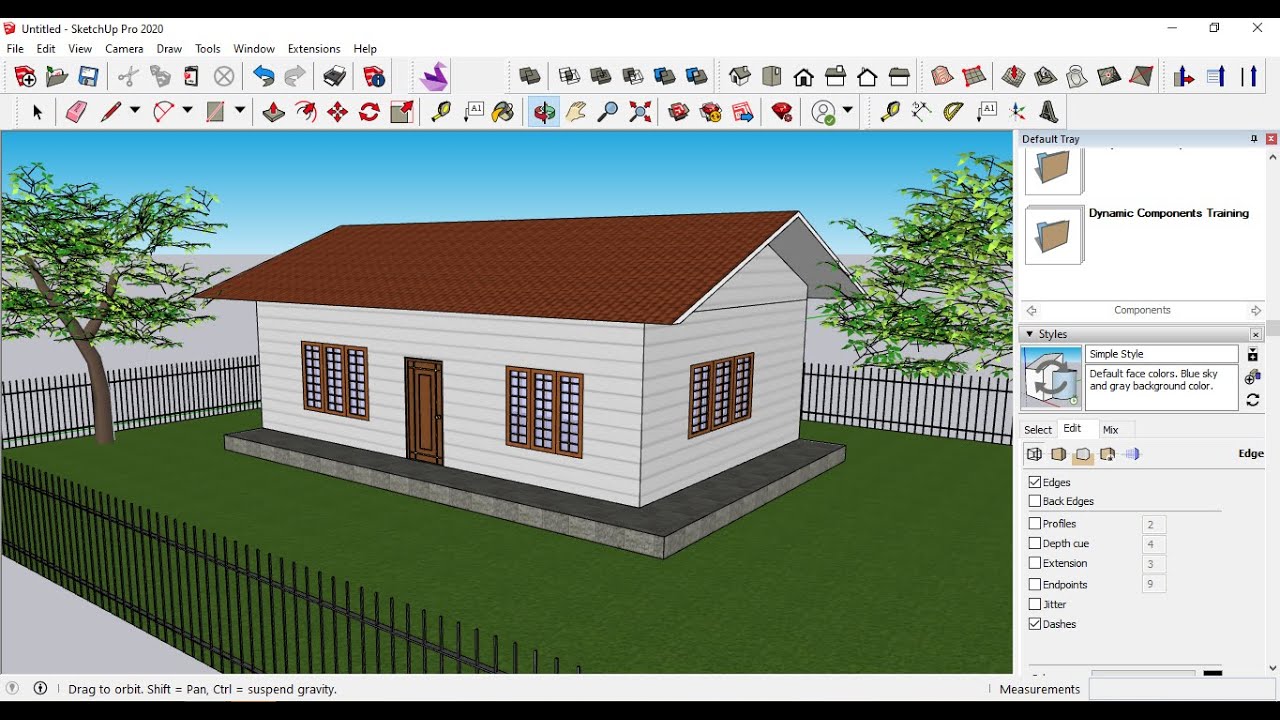Activate the Orbit tool
This screenshot has height=720, width=1280.
click(544, 112)
